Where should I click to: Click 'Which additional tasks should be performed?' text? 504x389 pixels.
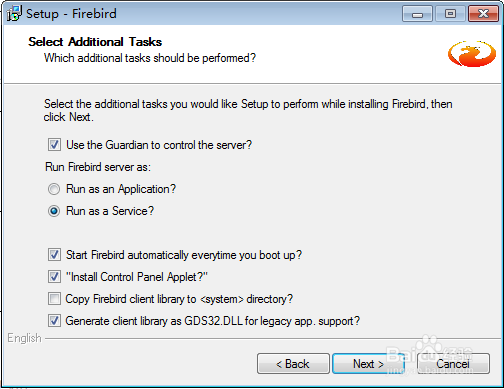[150, 58]
